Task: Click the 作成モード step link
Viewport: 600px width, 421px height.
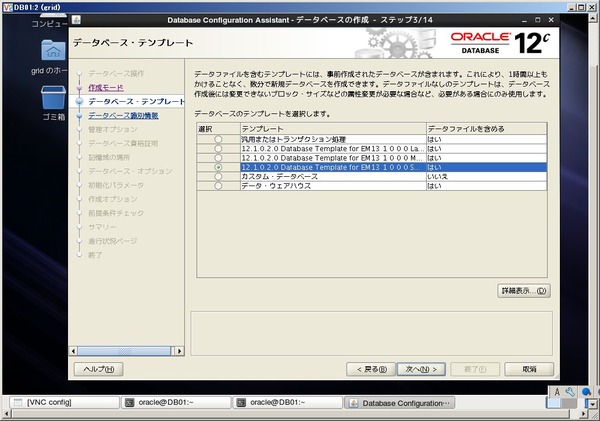Action: click(x=106, y=88)
